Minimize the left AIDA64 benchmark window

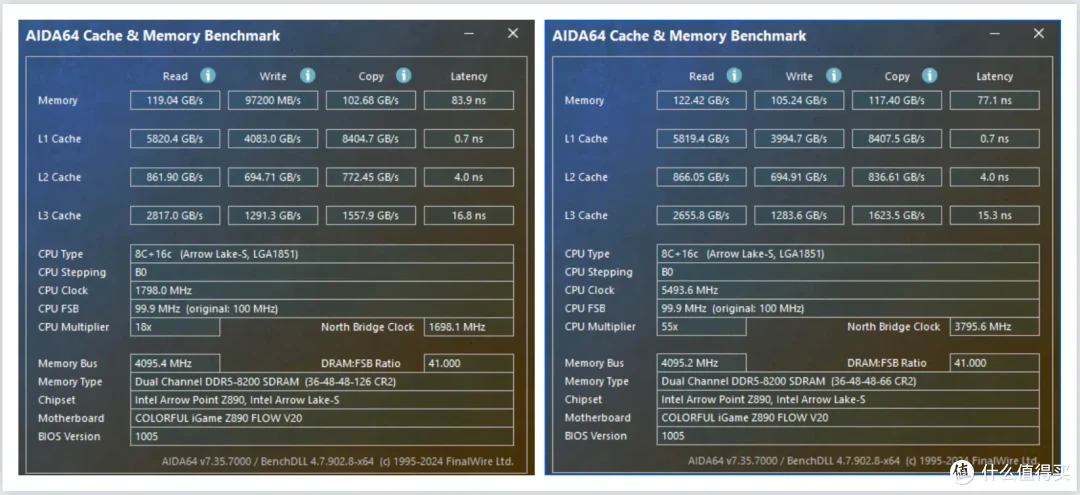click(468, 34)
